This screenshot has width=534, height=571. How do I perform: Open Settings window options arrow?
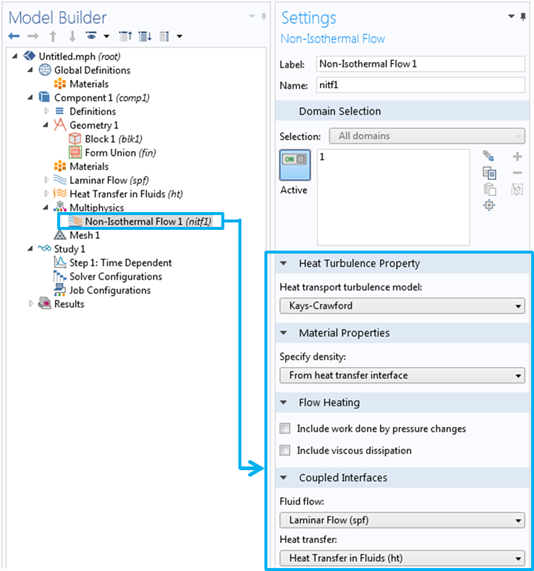[x=511, y=16]
